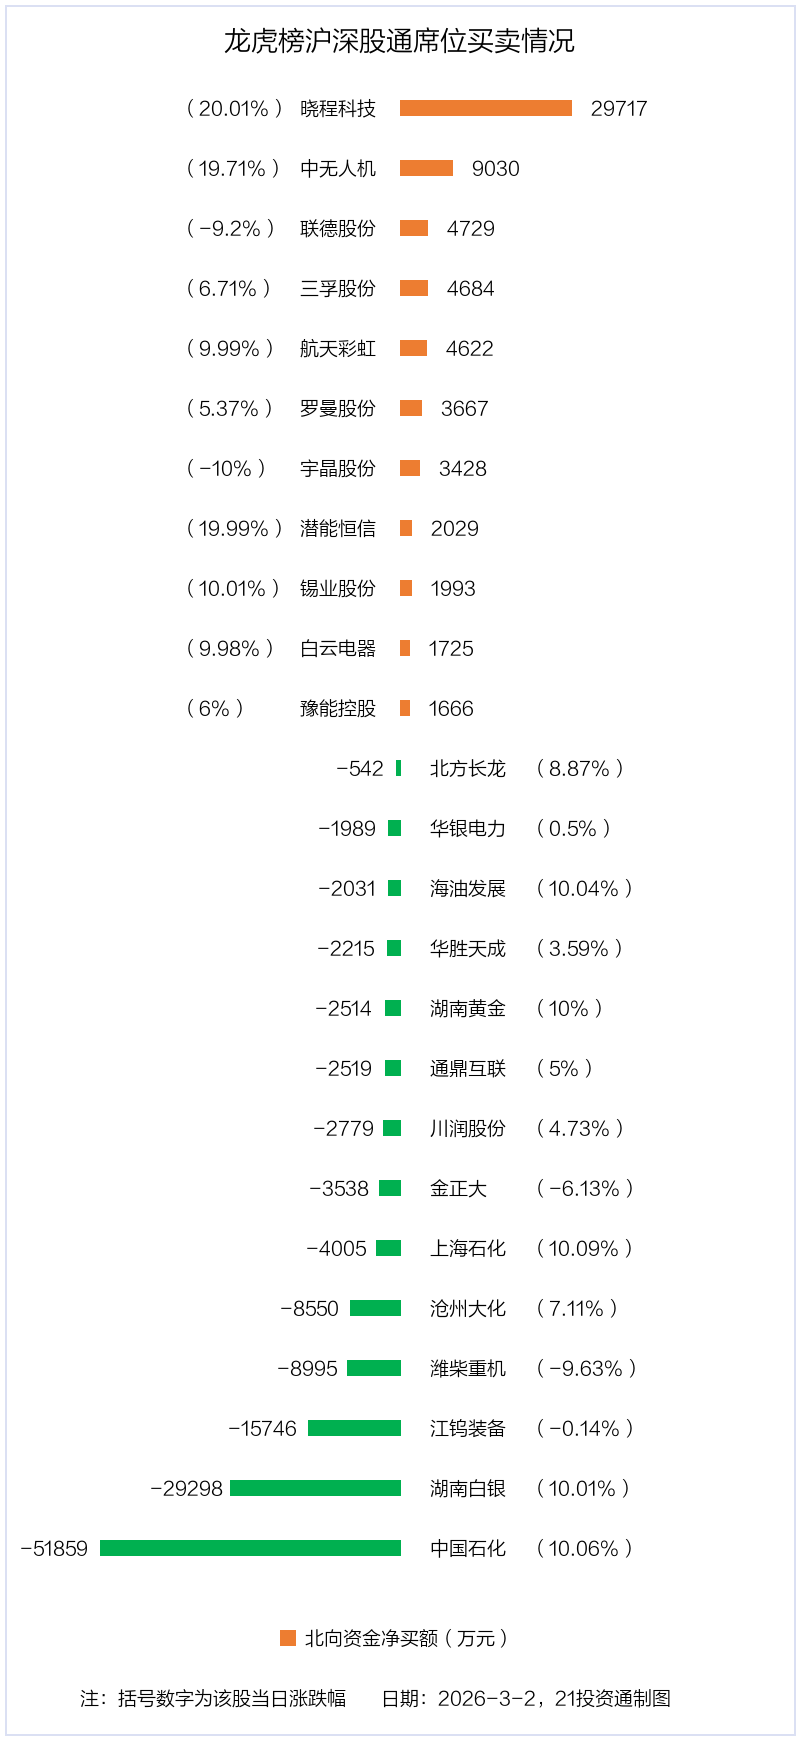The height and width of the screenshot is (1740, 800).
Task: Click the 航天彩虹 orange bar
Action: pyautogui.click(x=413, y=348)
